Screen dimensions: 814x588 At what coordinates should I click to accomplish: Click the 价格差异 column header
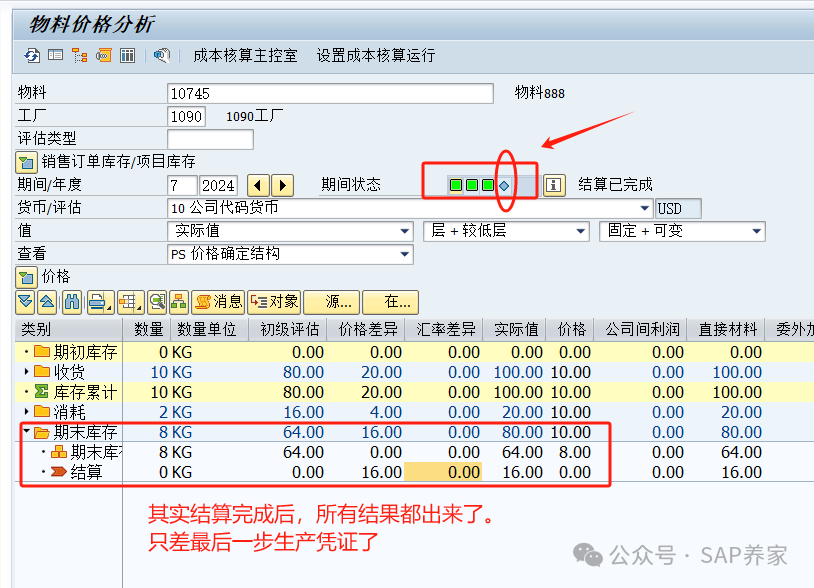[x=365, y=330]
